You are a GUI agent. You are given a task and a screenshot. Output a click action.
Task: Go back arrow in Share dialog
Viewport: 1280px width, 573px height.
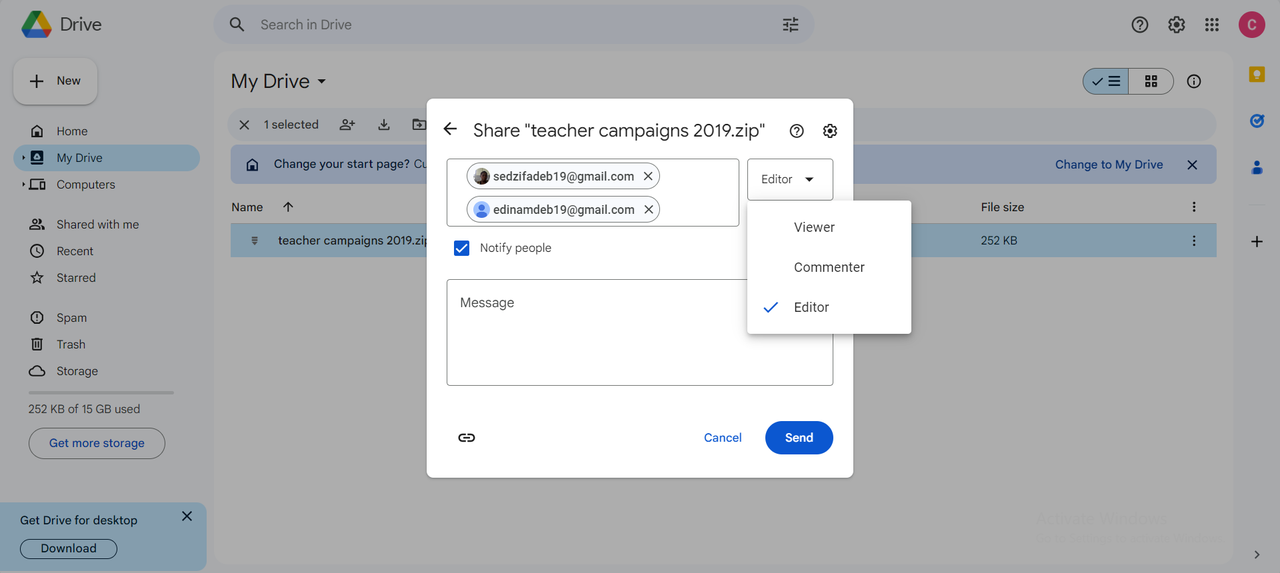point(450,129)
